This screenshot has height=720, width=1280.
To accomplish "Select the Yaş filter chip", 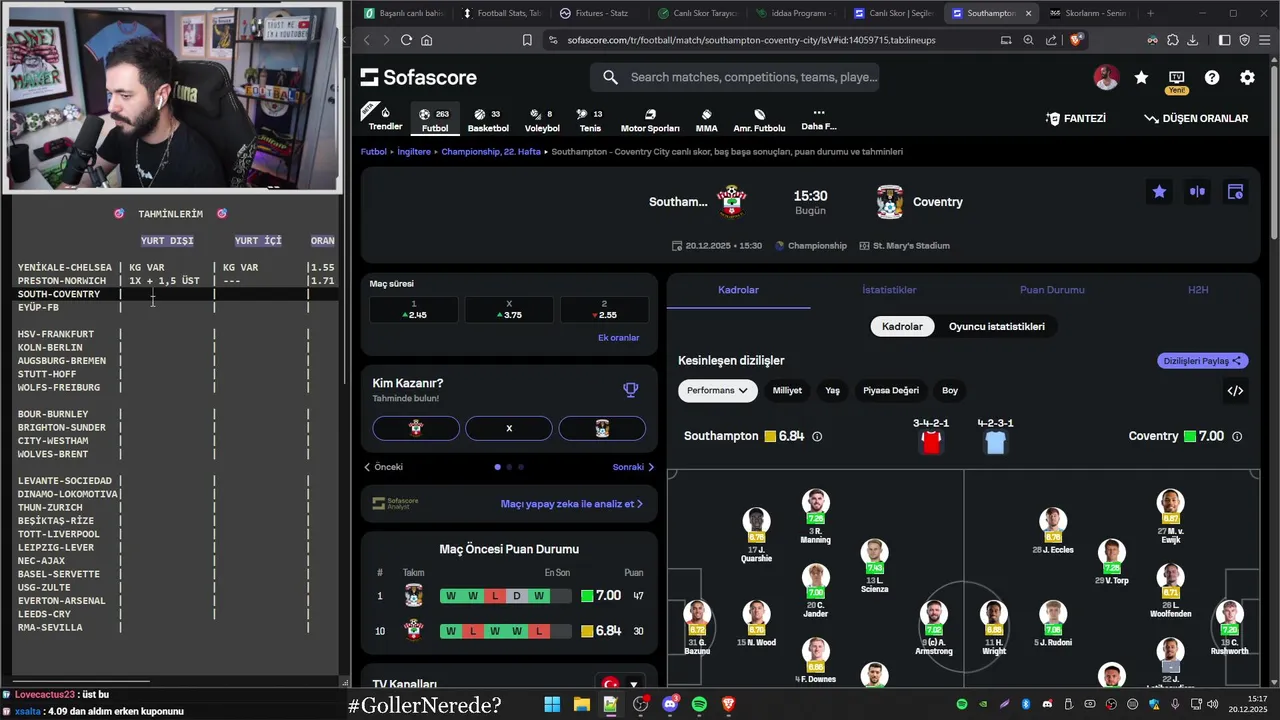I will click(832, 391).
